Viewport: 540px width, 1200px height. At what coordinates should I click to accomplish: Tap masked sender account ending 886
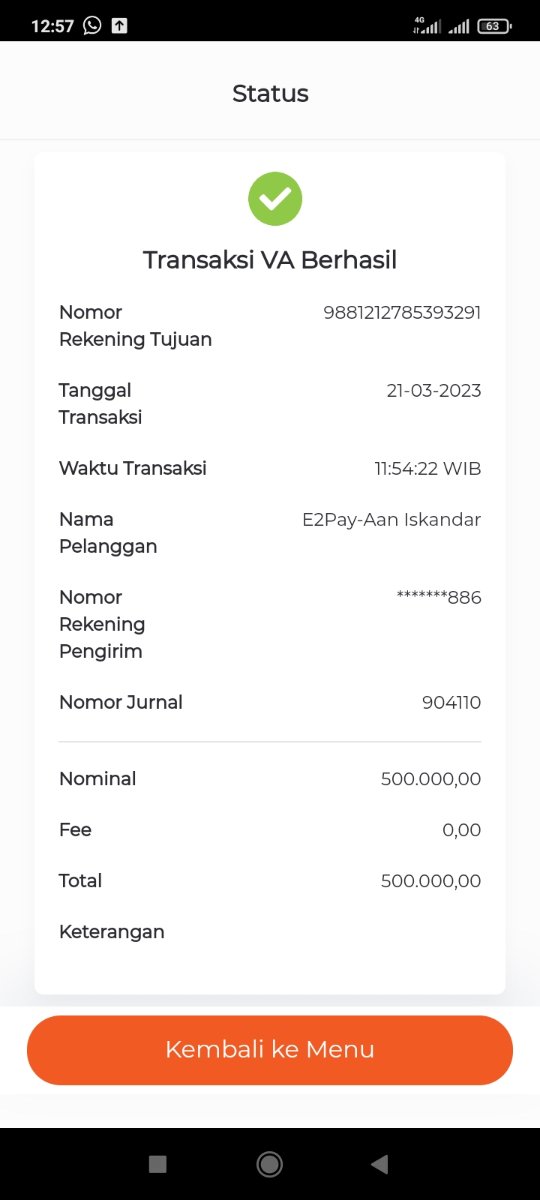pos(439,597)
